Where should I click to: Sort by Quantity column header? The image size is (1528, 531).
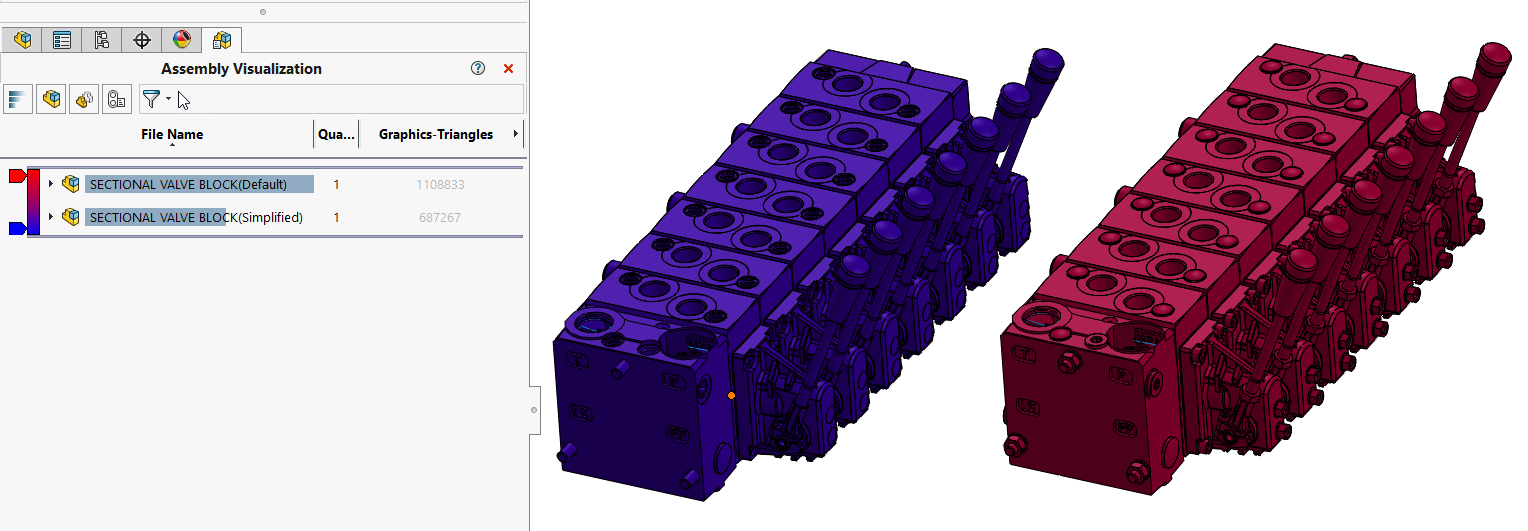(336, 134)
